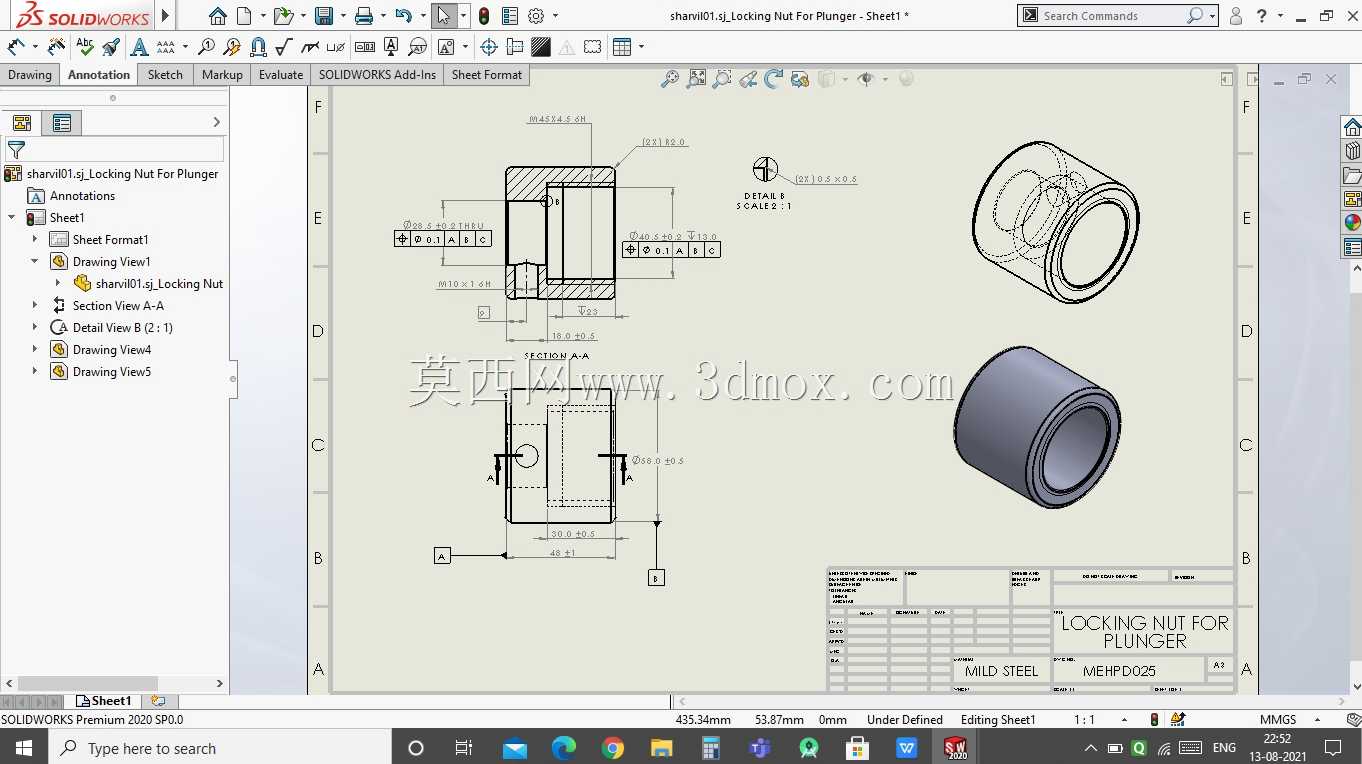The width and height of the screenshot is (1362, 764).
Task: Insert a Centerline annotation
Action: click(515, 46)
